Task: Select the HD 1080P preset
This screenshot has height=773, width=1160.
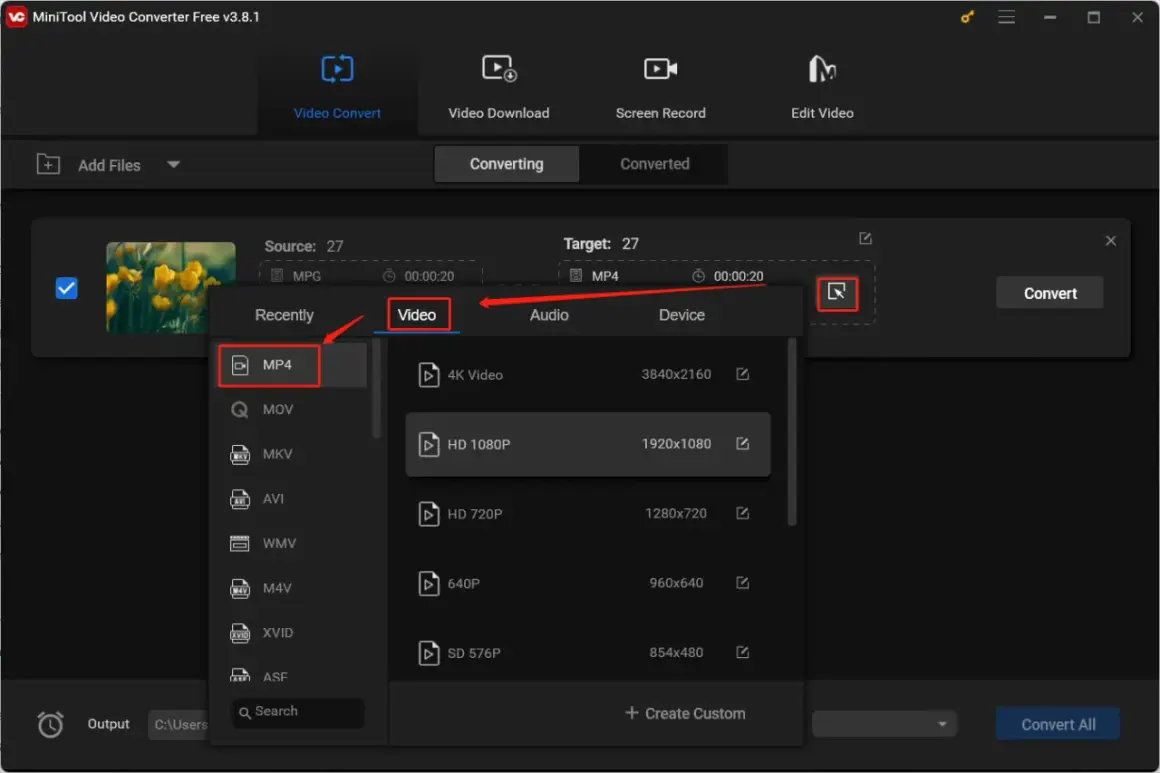Action: 587,444
